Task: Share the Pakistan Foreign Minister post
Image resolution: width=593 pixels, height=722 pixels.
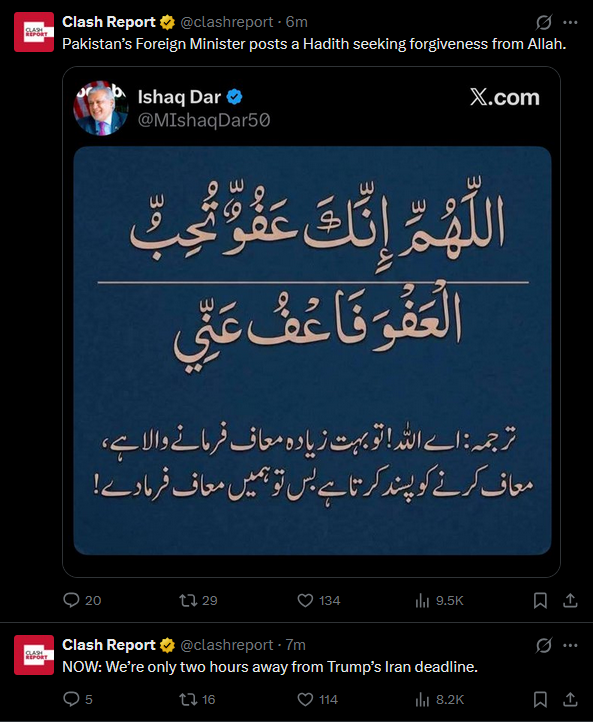Action: 570,600
